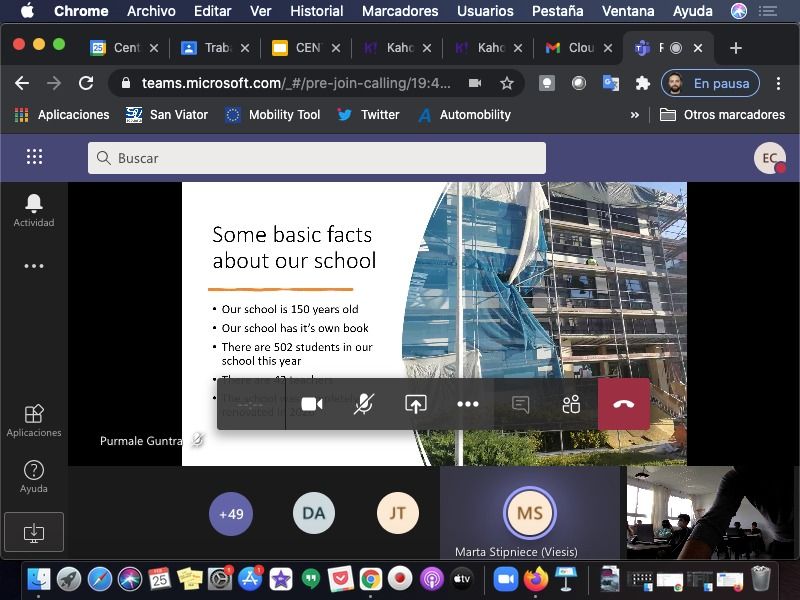Screen dimensions: 800x600
Task: Open Safari from the dock
Action: pyautogui.click(x=99, y=579)
